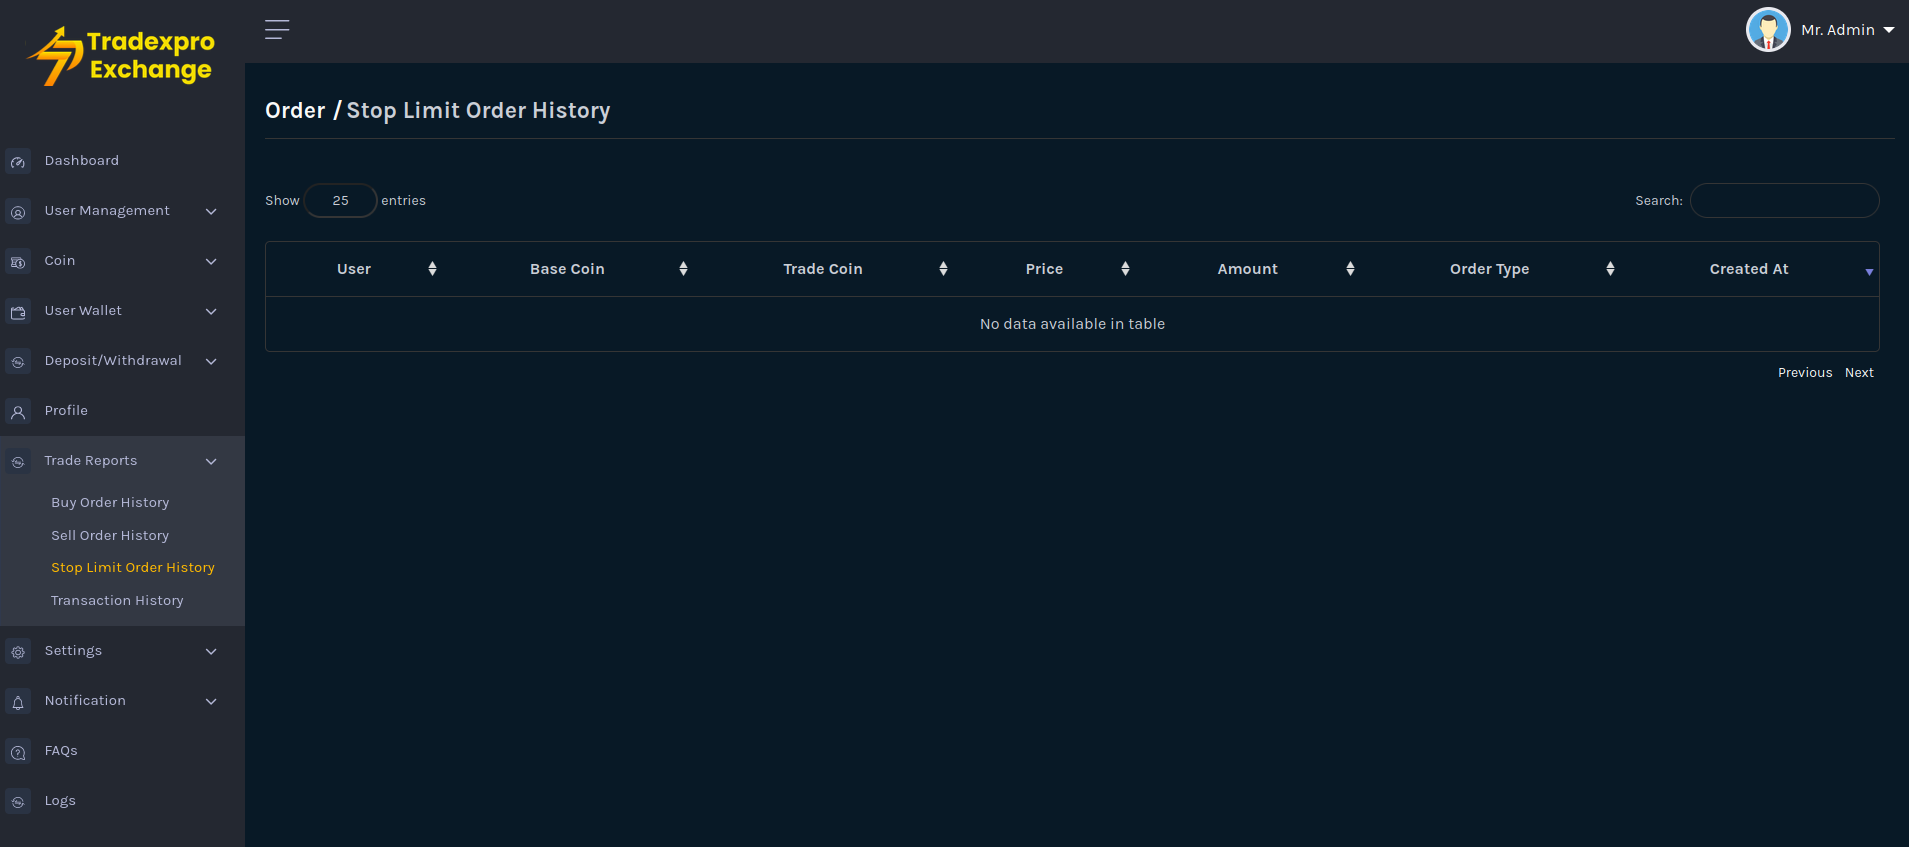Image resolution: width=1909 pixels, height=847 pixels.
Task: Open Buy Order History report
Action: coord(110,503)
